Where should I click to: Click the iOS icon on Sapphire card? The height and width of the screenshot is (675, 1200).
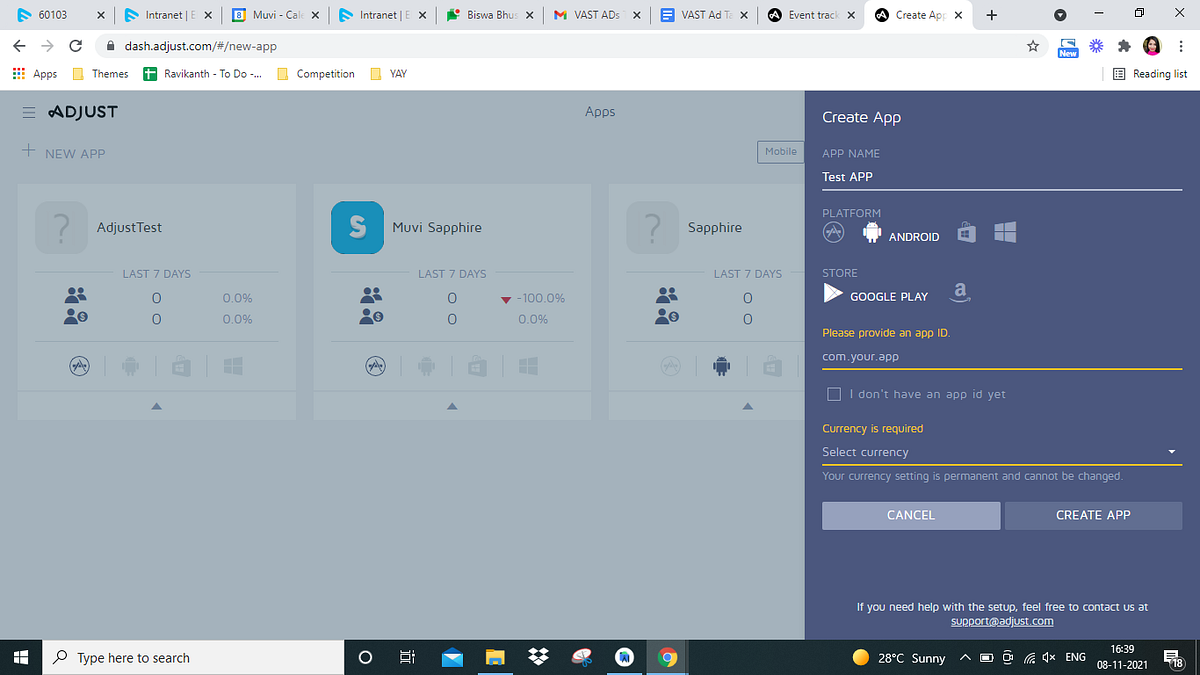[672, 367]
